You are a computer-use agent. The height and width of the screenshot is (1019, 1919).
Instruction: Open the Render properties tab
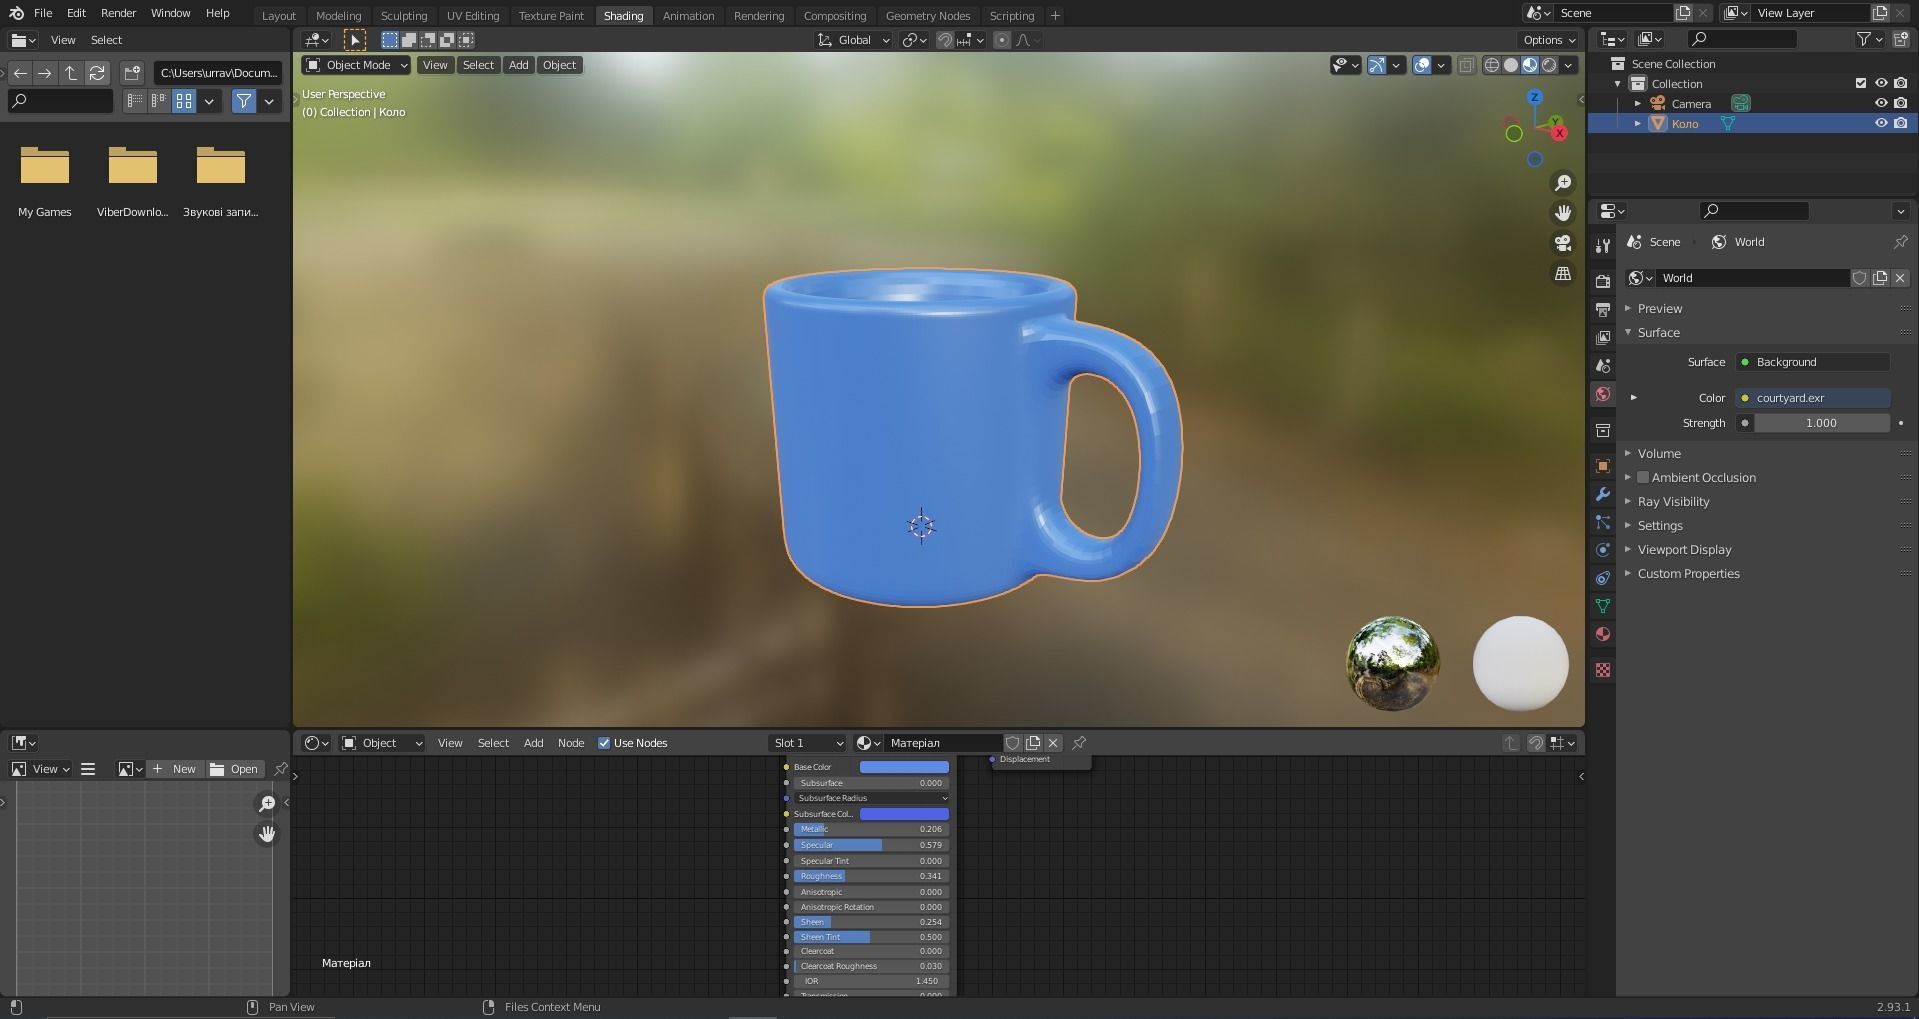pyautogui.click(x=1603, y=281)
